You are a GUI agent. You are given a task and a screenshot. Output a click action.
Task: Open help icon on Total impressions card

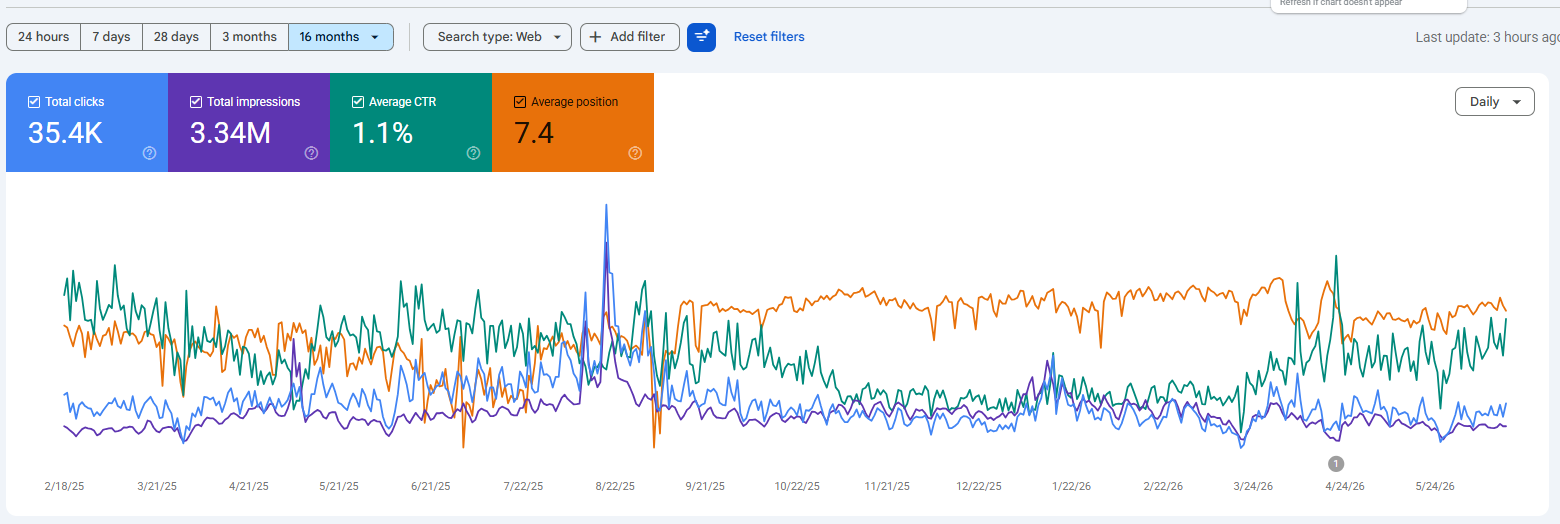click(312, 153)
